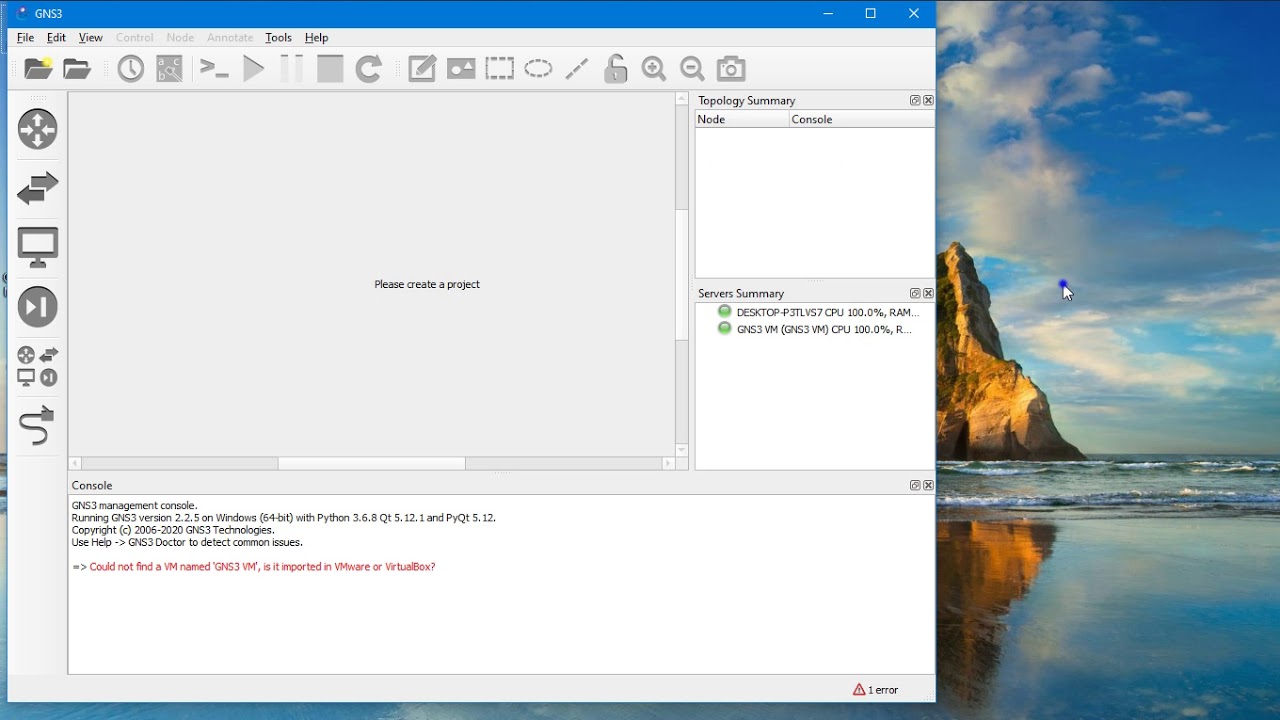The width and height of the screenshot is (1280, 720).
Task: Click the Node column header
Action: [742, 119]
